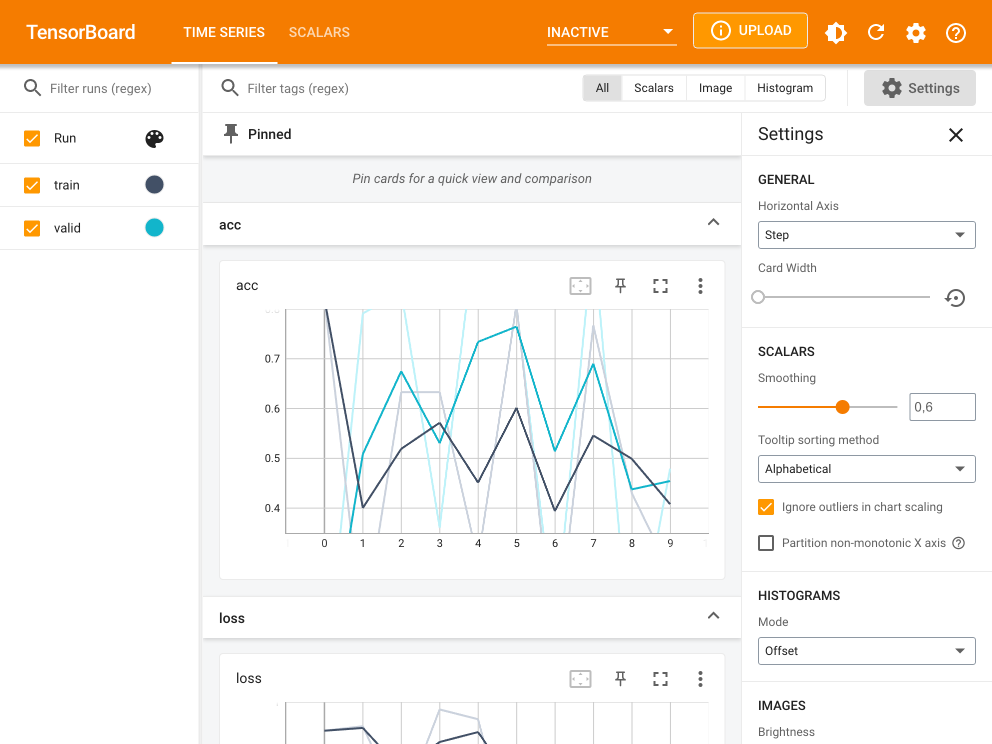Image resolution: width=992 pixels, height=744 pixels.
Task: Uncheck the valid run checkbox
Action: (32, 228)
